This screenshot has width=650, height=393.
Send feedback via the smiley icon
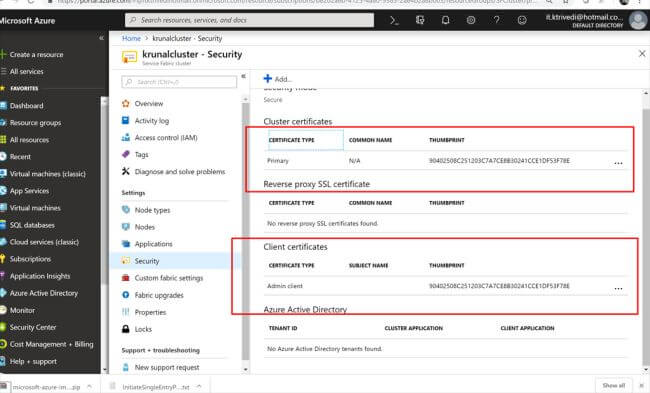[x=522, y=20]
